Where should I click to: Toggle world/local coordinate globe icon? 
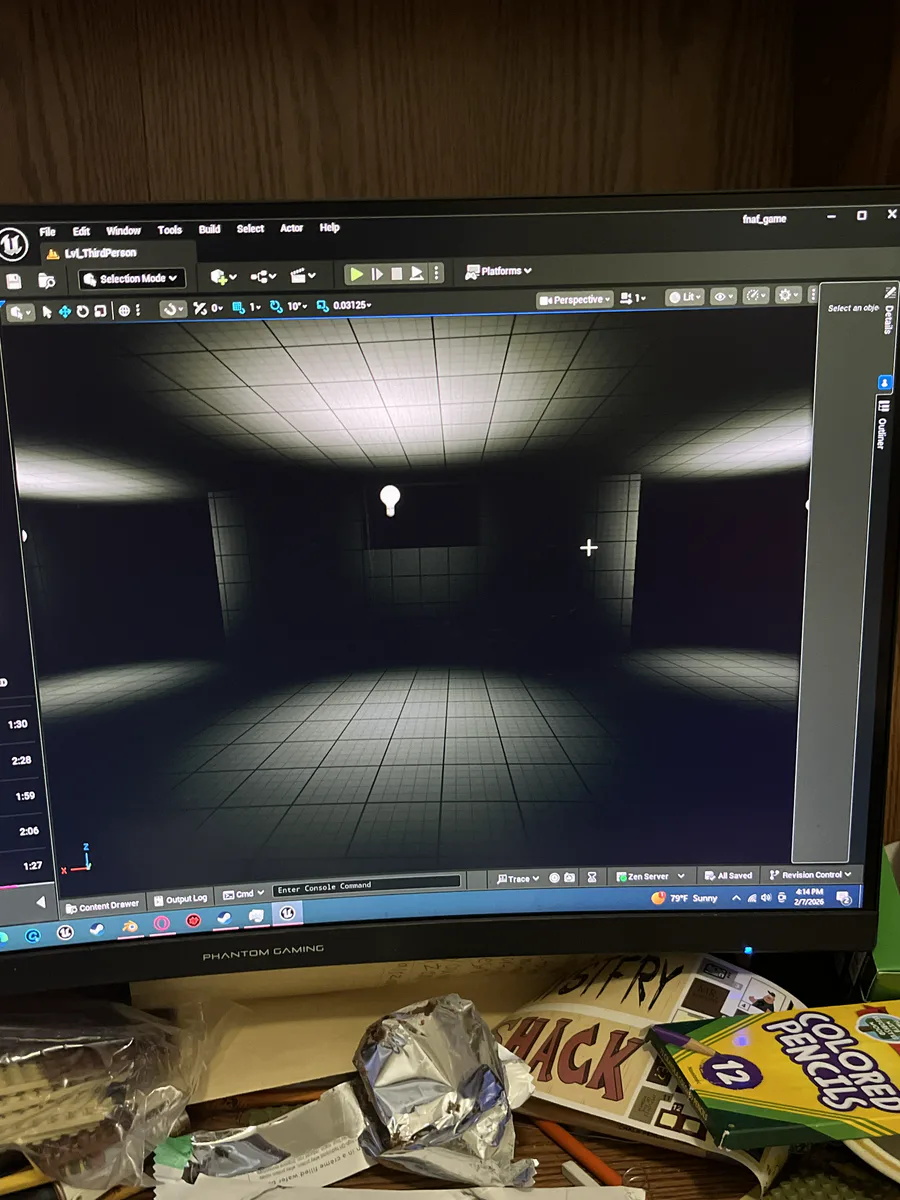pos(125,310)
